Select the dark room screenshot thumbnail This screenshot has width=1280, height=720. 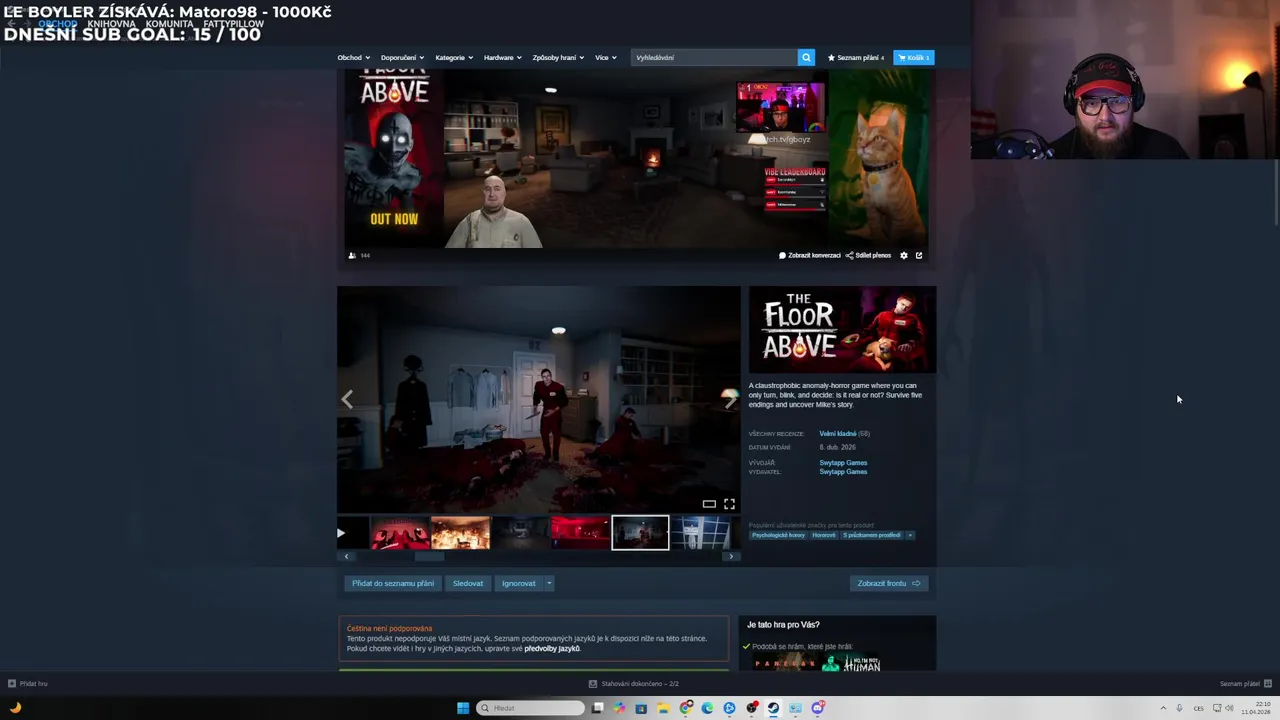pos(520,533)
